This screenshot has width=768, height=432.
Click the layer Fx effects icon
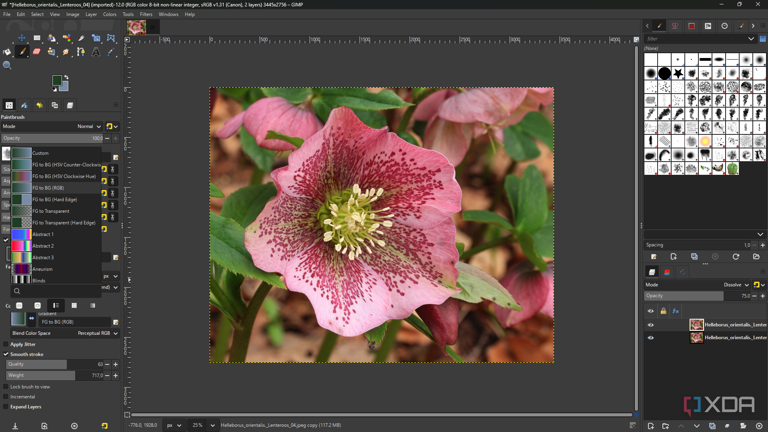(x=675, y=311)
